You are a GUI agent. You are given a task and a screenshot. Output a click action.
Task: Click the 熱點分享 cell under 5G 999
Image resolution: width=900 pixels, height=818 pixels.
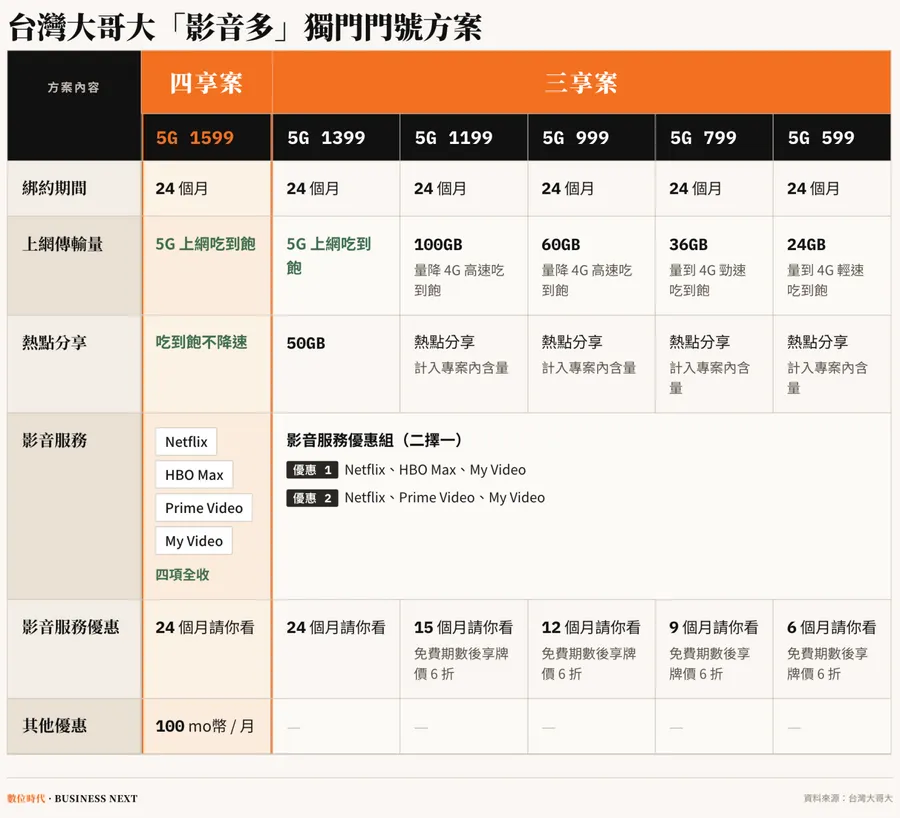[x=591, y=364]
